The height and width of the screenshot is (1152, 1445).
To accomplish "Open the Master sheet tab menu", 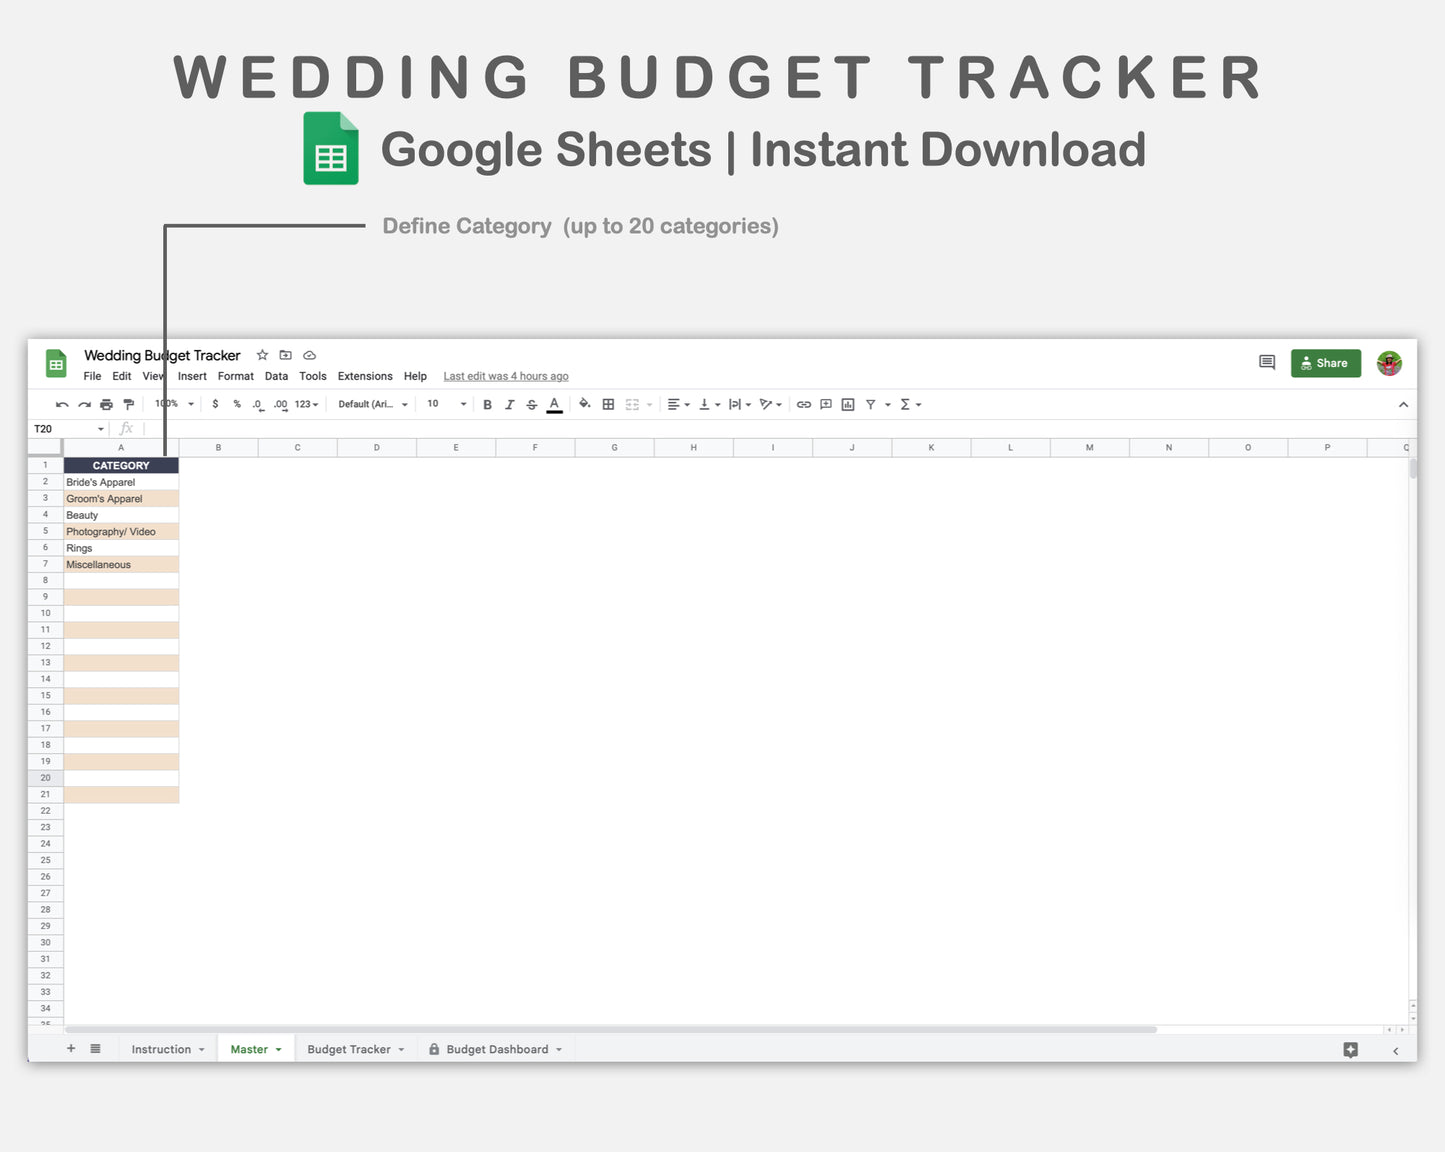I will click(278, 1049).
